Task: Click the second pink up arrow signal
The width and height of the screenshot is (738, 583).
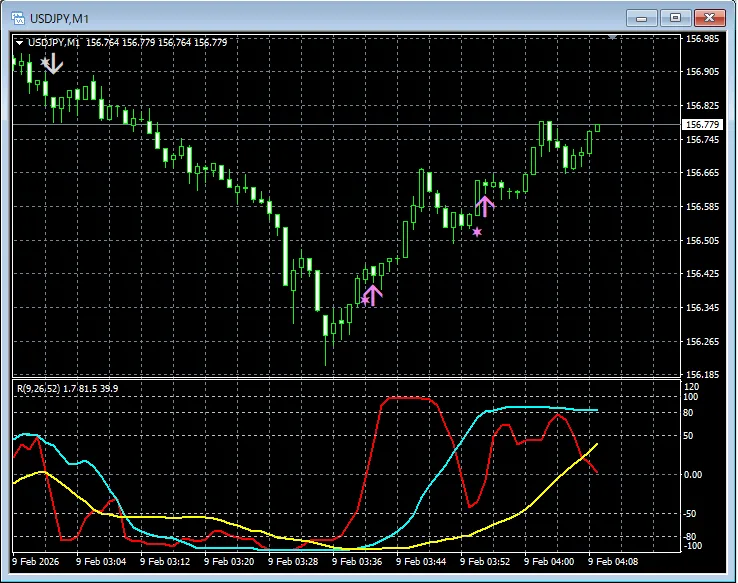Action: (x=485, y=206)
